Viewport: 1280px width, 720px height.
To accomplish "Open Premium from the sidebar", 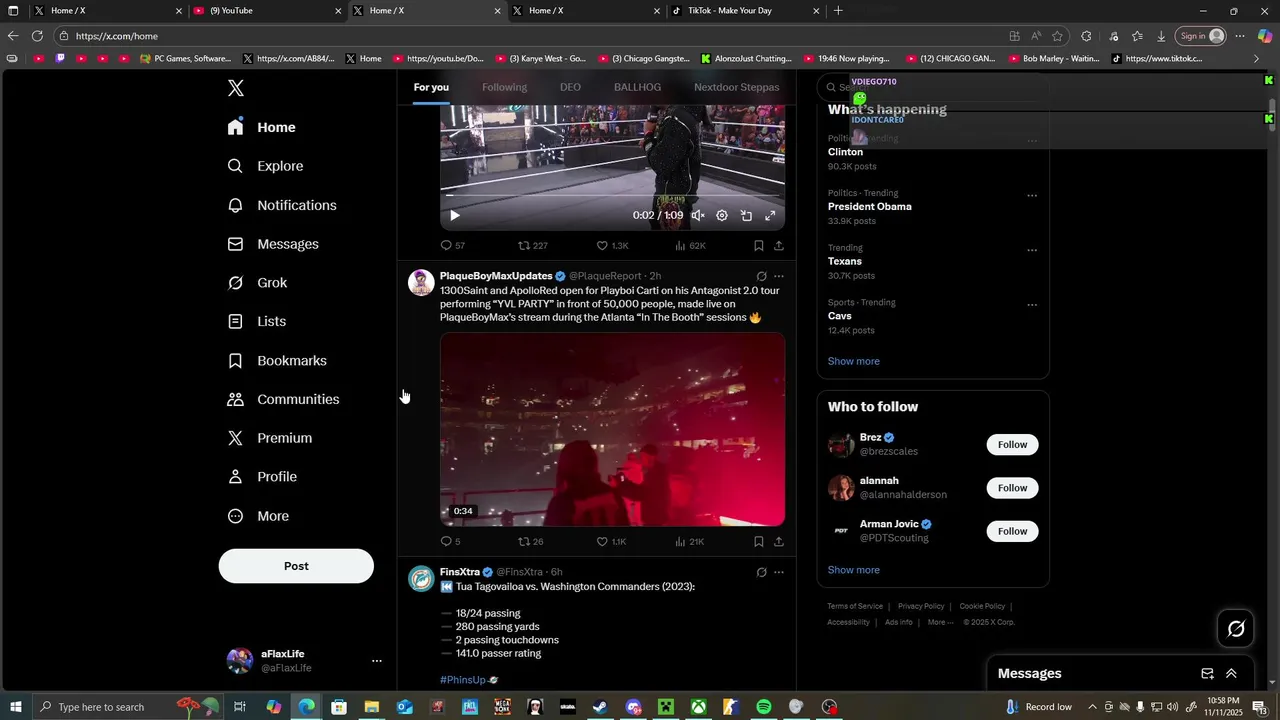I will tap(270, 438).
